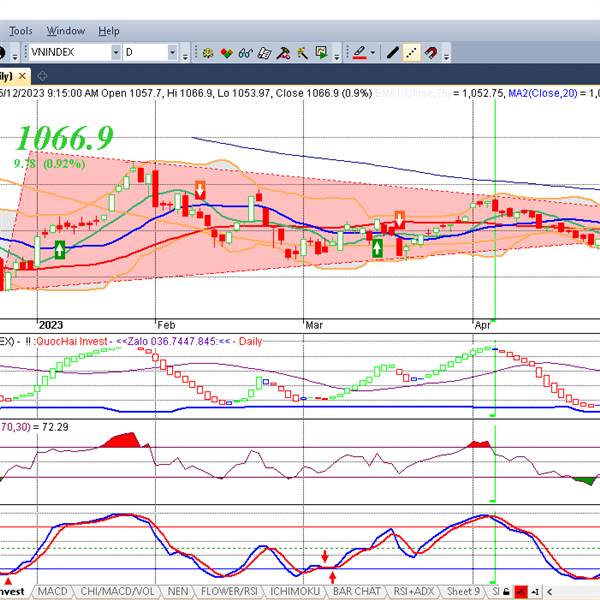
Task: Expand the D interval dropdown arrow
Action: click(x=173, y=52)
